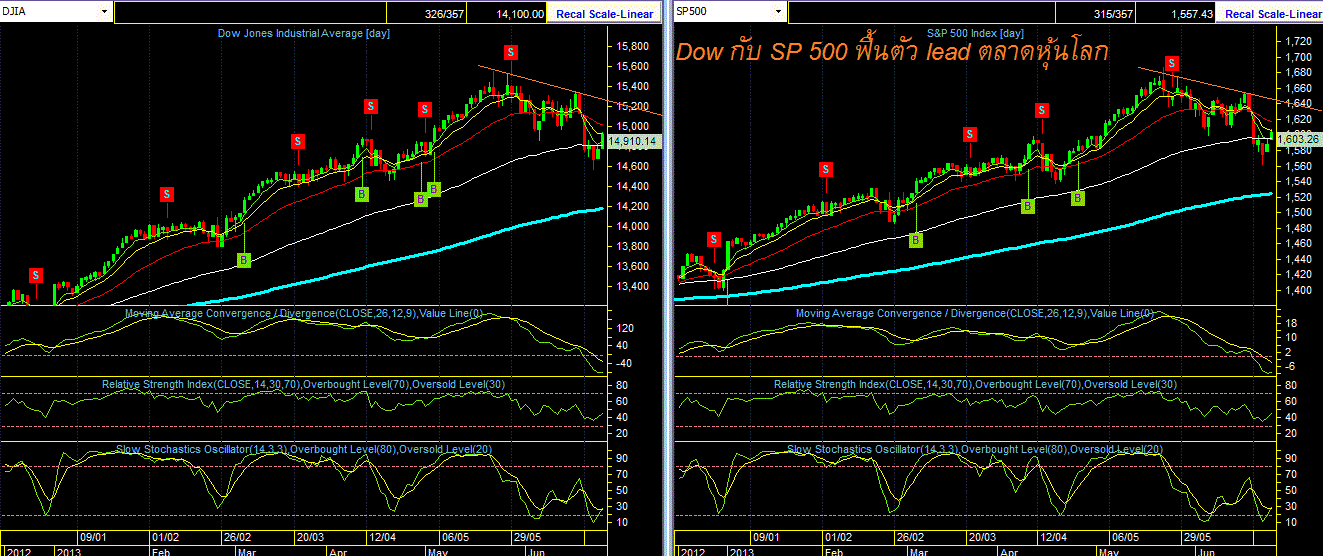The width and height of the screenshot is (1323, 556).
Task: Select the S&P 500 Index [day] title
Action: click(x=976, y=33)
